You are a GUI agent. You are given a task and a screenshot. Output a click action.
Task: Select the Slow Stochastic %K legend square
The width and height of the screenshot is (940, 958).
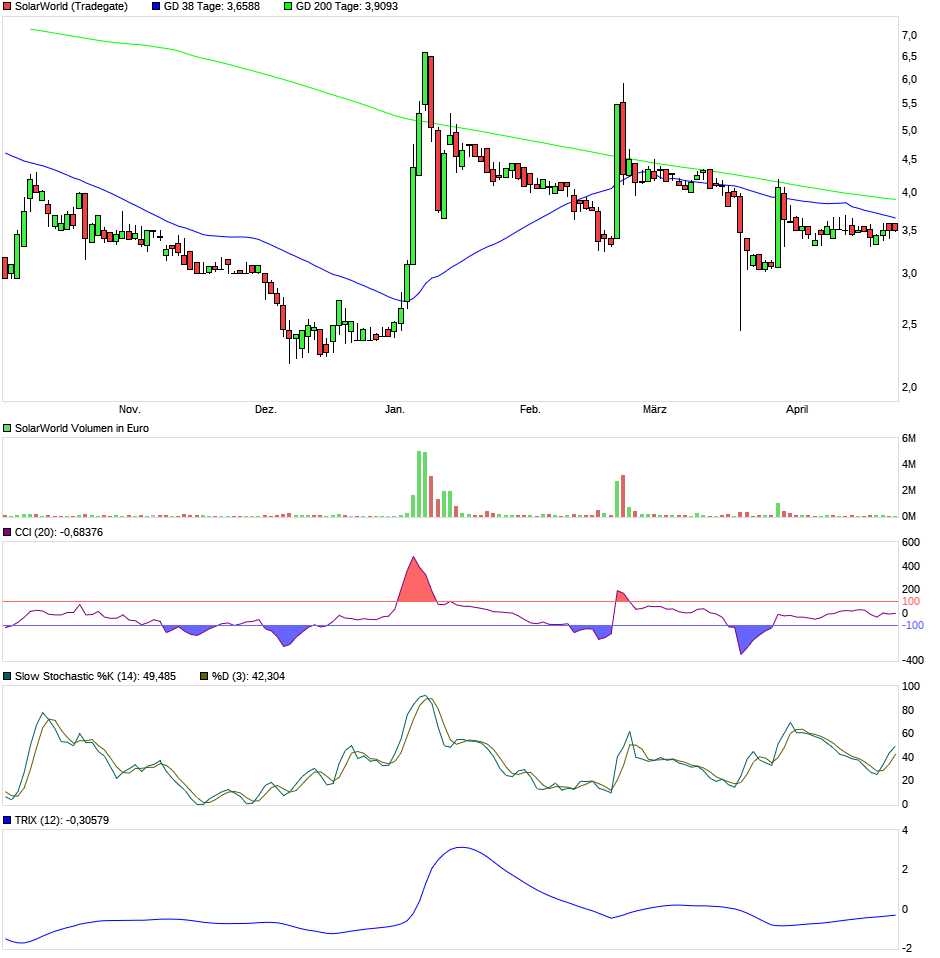(x=7, y=676)
